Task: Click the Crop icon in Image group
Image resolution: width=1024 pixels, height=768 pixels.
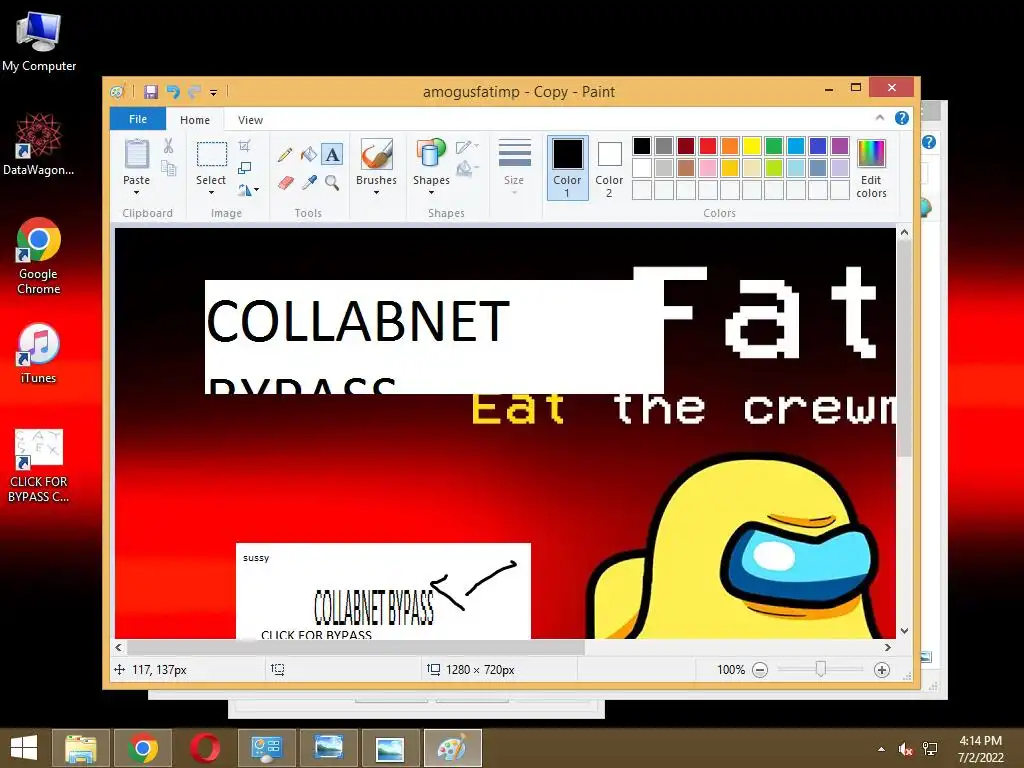Action: click(245, 146)
